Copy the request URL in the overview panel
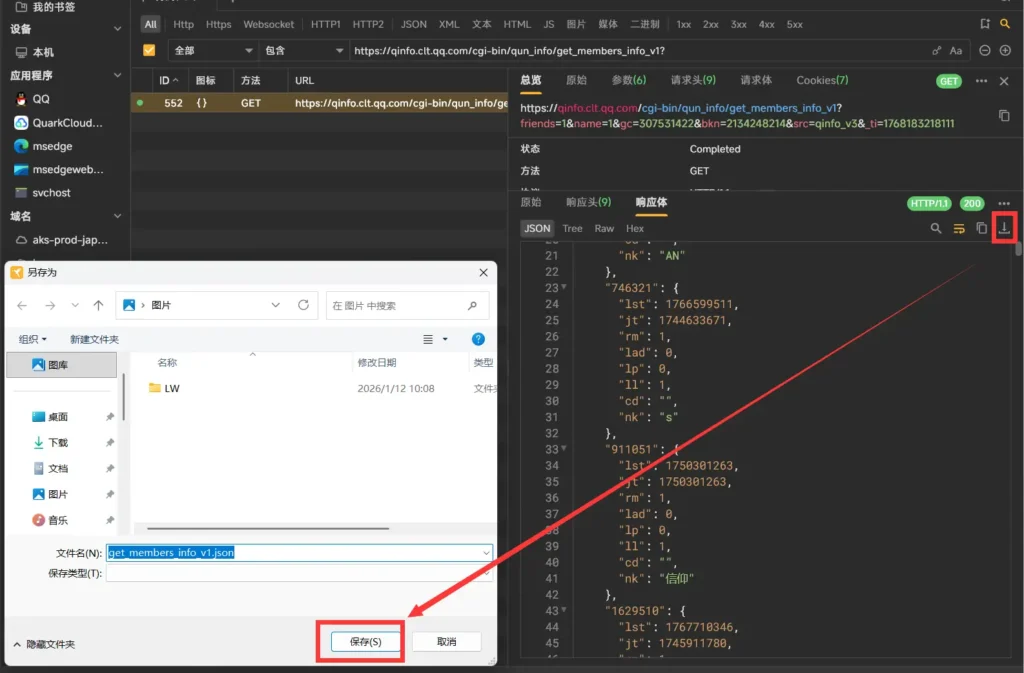The width and height of the screenshot is (1024, 673). click(x=1004, y=116)
